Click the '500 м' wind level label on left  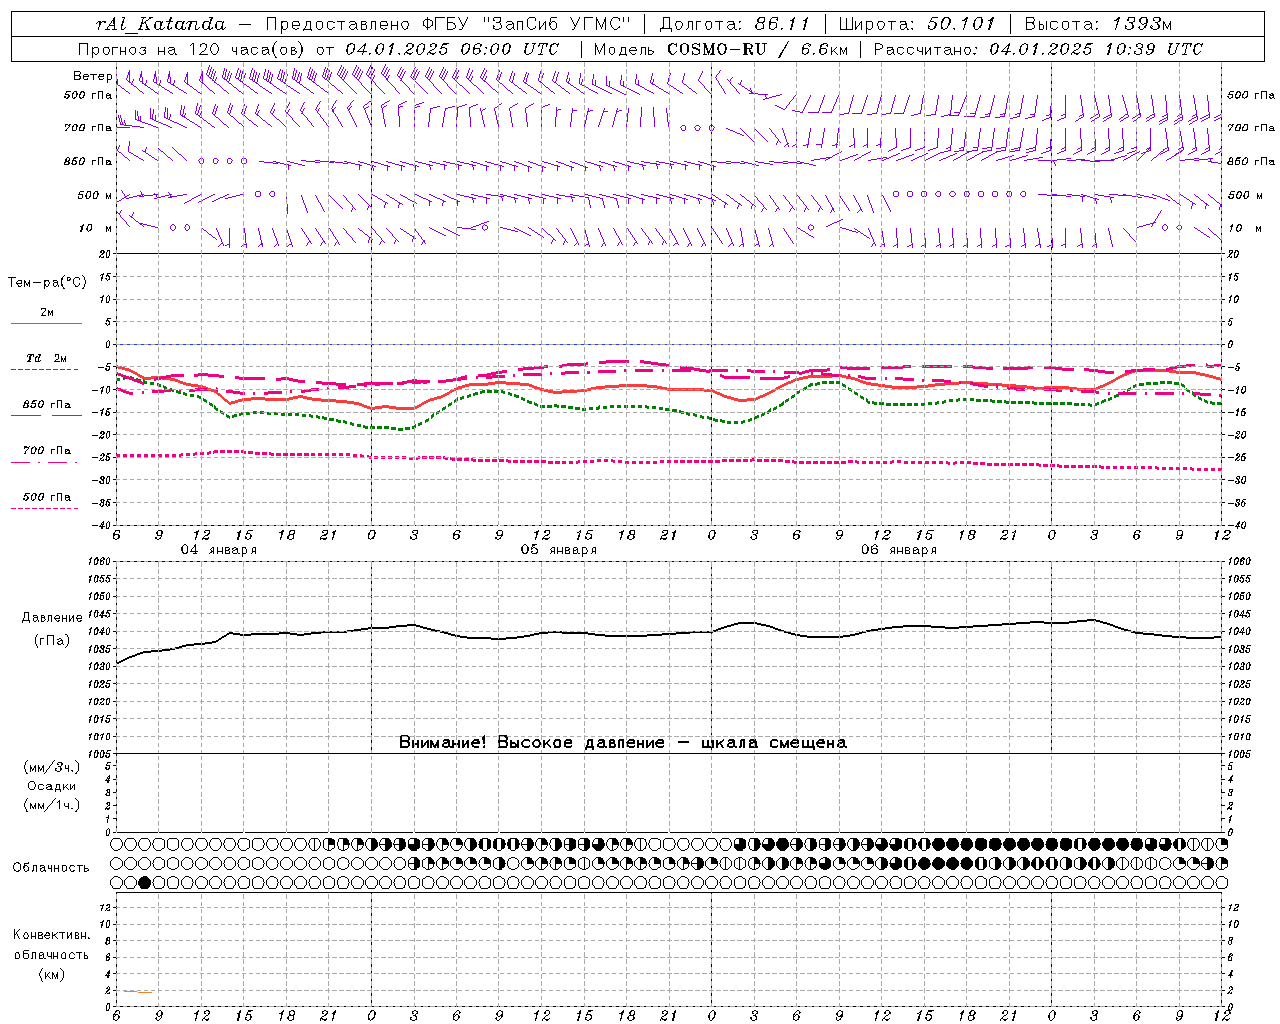click(x=95, y=195)
